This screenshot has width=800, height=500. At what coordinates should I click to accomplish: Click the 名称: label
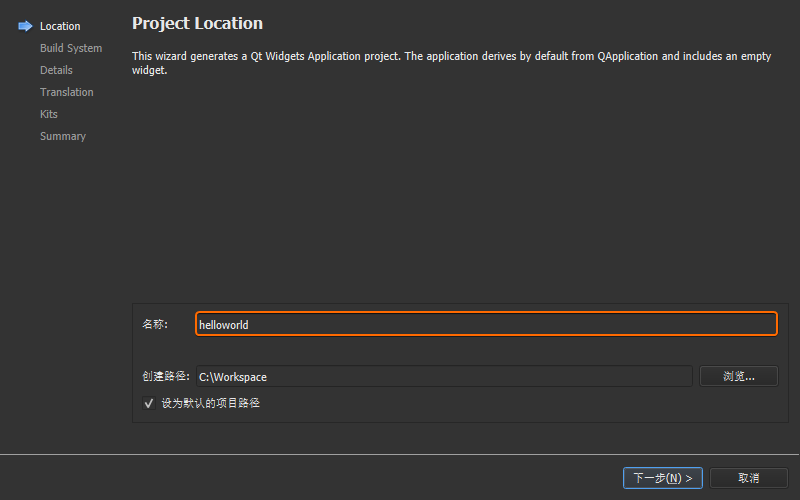[x=155, y=324]
